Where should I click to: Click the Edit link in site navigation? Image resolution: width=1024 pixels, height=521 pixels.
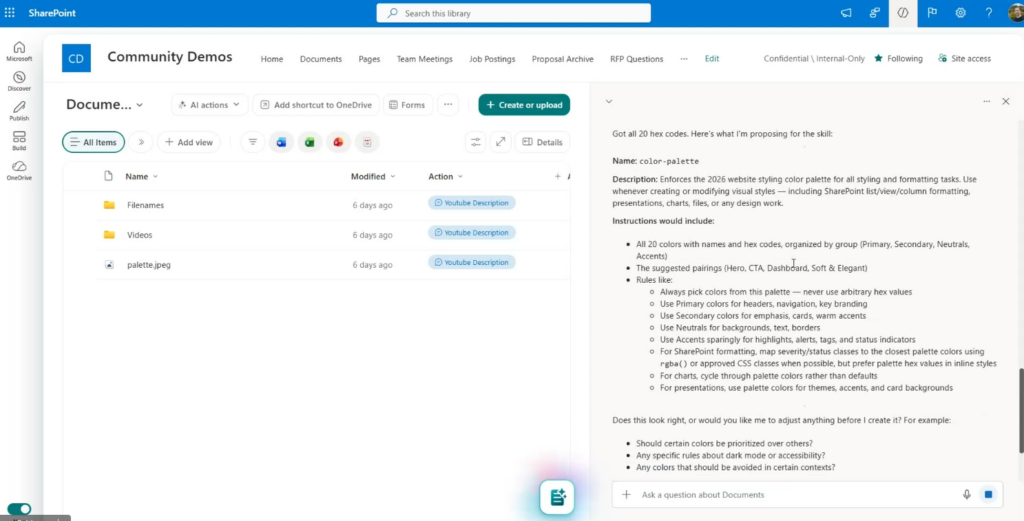click(711, 59)
